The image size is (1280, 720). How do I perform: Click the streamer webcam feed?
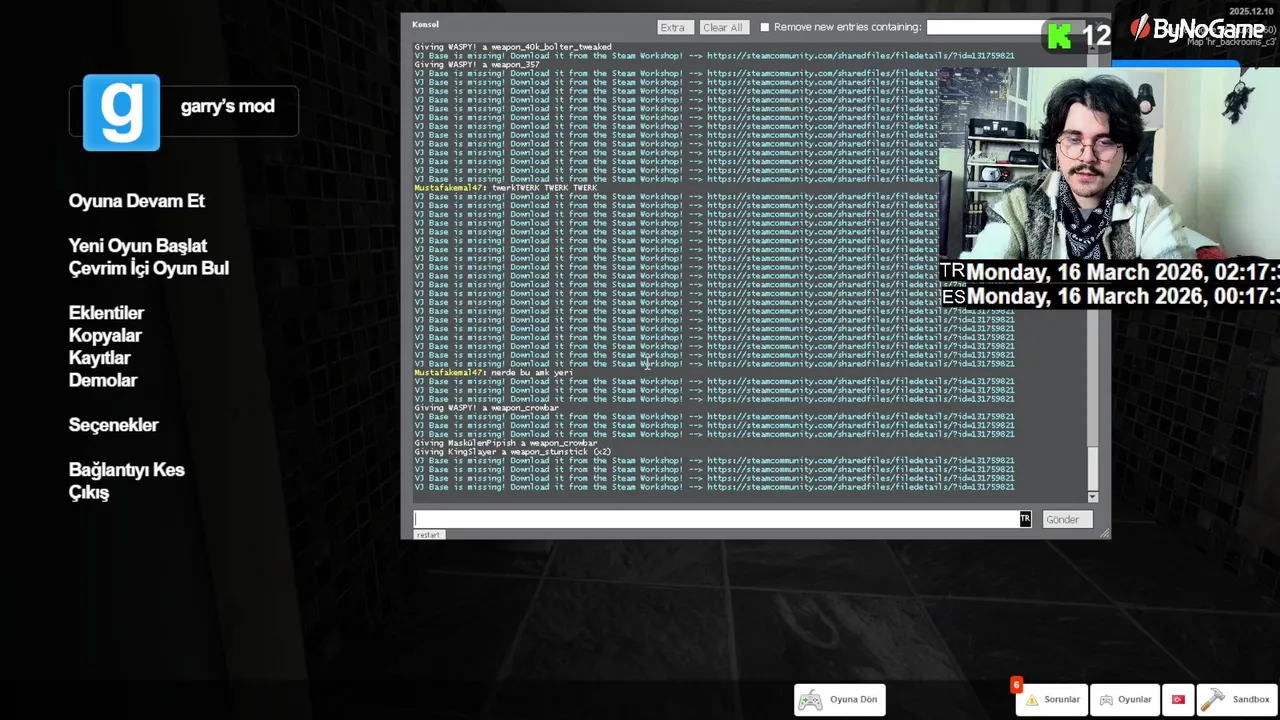point(1109,165)
